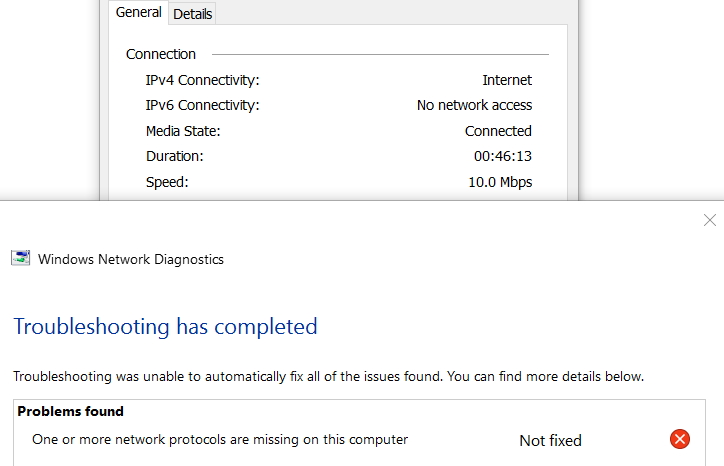
Task: Click the 10.0 Mbps speed value
Action: [500, 182]
